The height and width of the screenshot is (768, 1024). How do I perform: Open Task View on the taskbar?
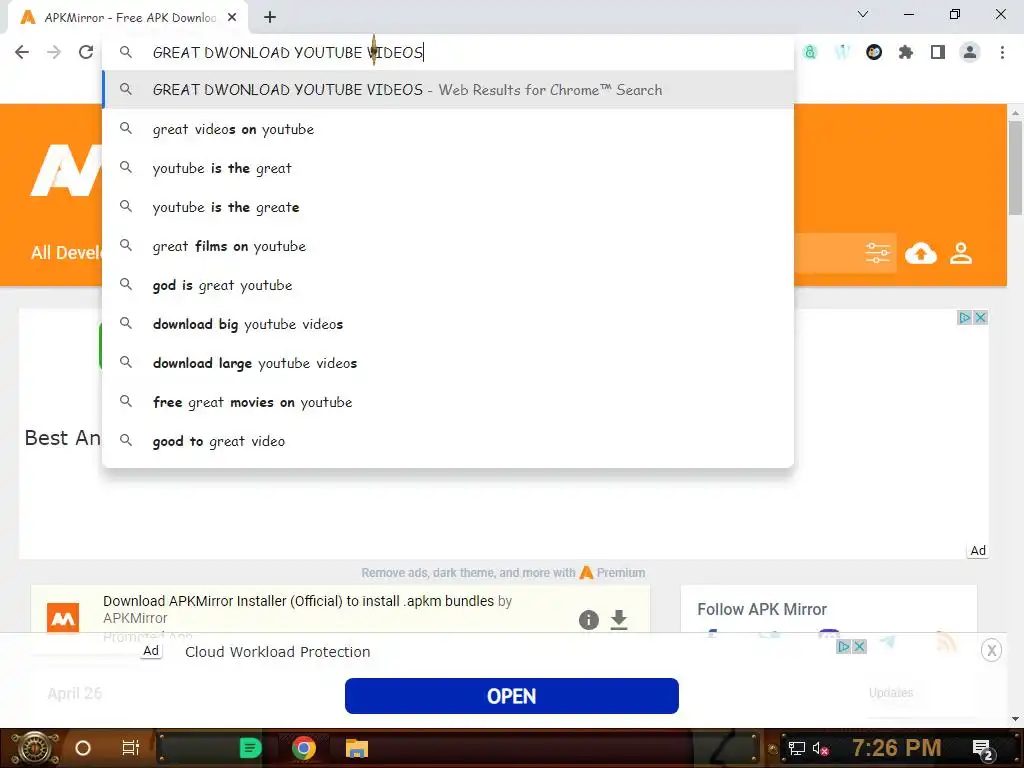[x=131, y=748]
